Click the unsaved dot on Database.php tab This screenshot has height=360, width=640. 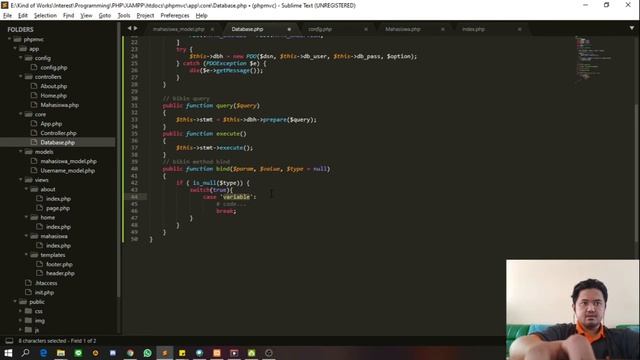[289, 29]
